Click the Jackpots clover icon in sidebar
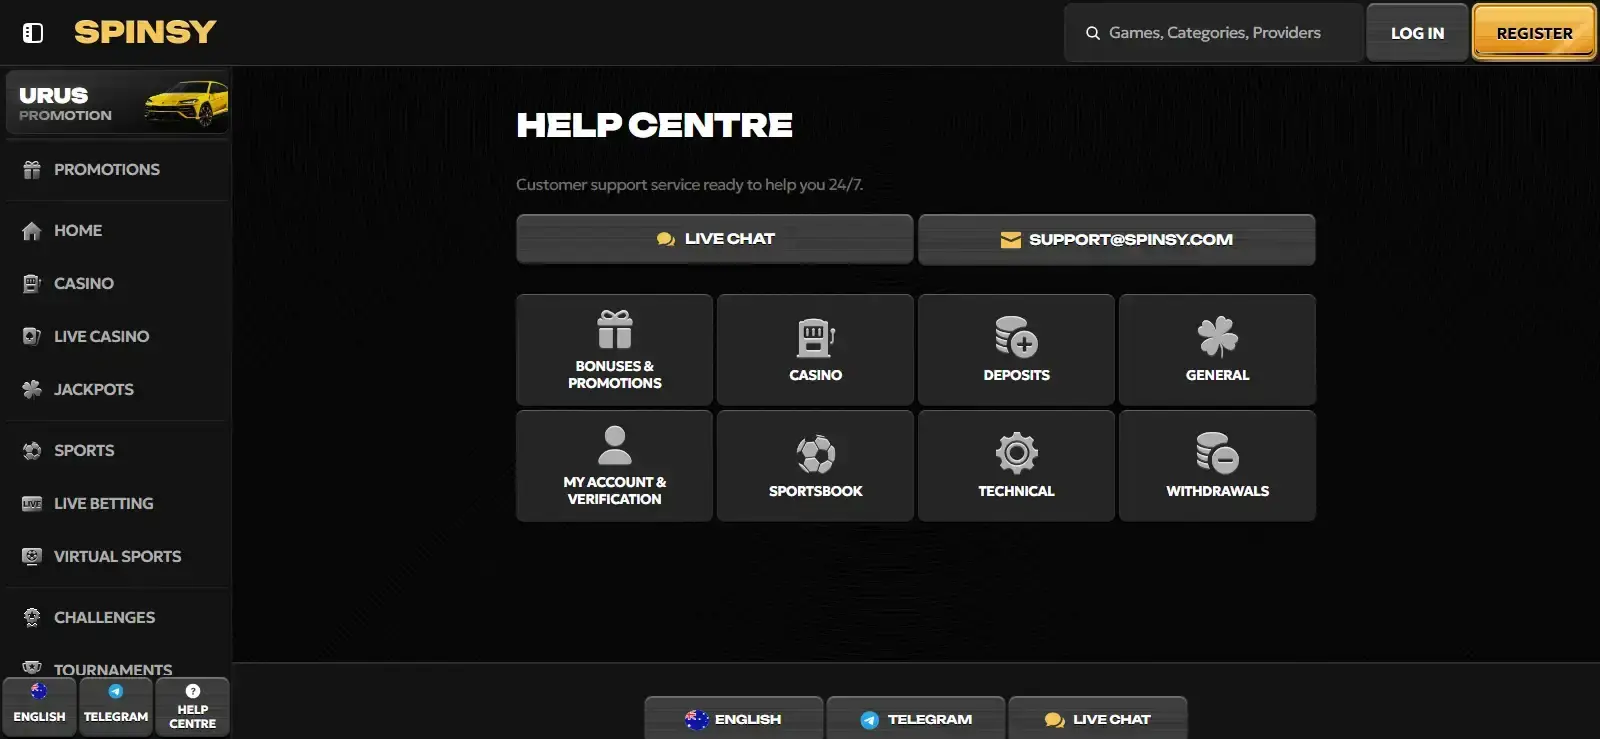Screen dimensions: 1600x739 click(32, 390)
